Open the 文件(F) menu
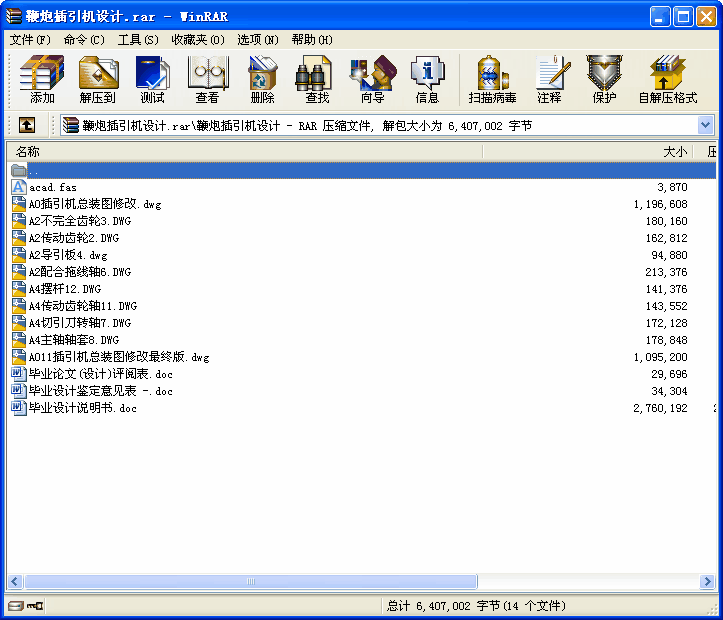This screenshot has height=620, width=723. [30, 40]
